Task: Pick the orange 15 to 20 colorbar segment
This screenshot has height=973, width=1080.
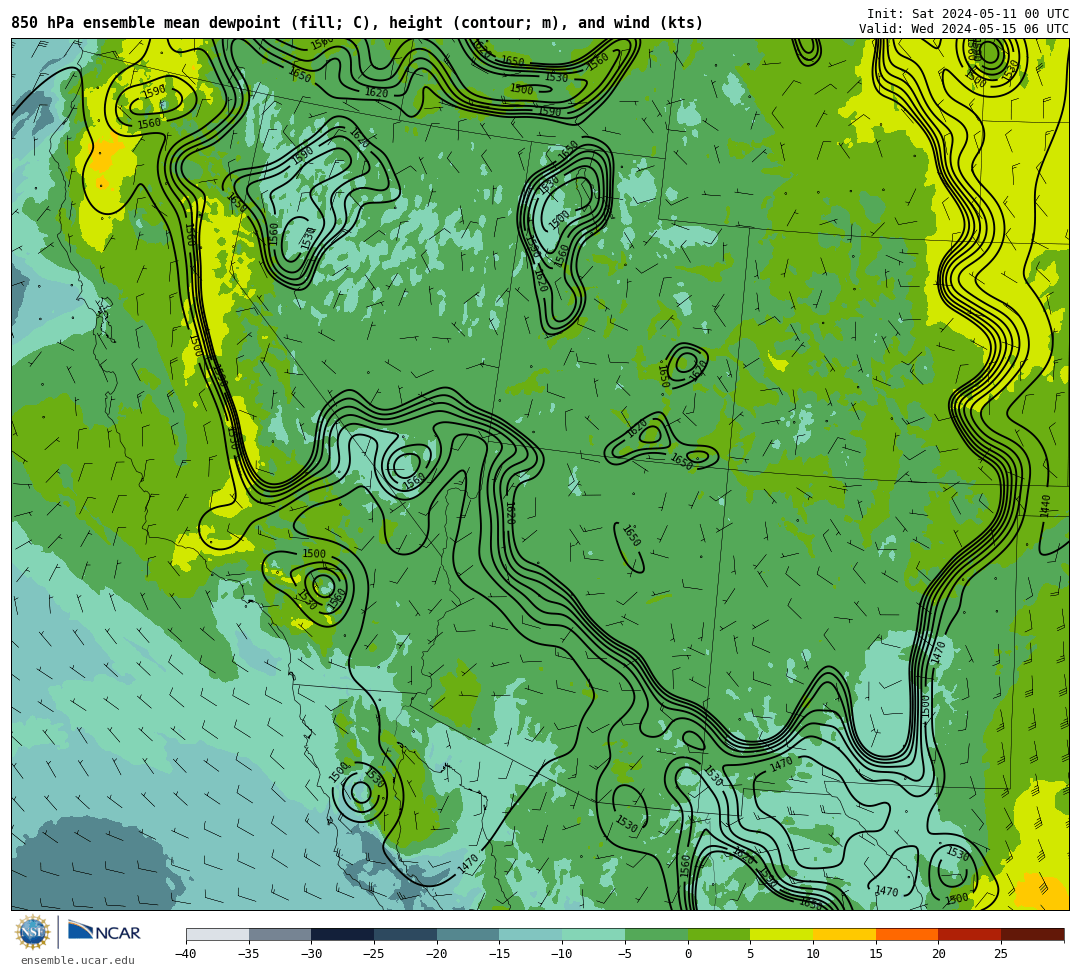Action: pos(907,934)
